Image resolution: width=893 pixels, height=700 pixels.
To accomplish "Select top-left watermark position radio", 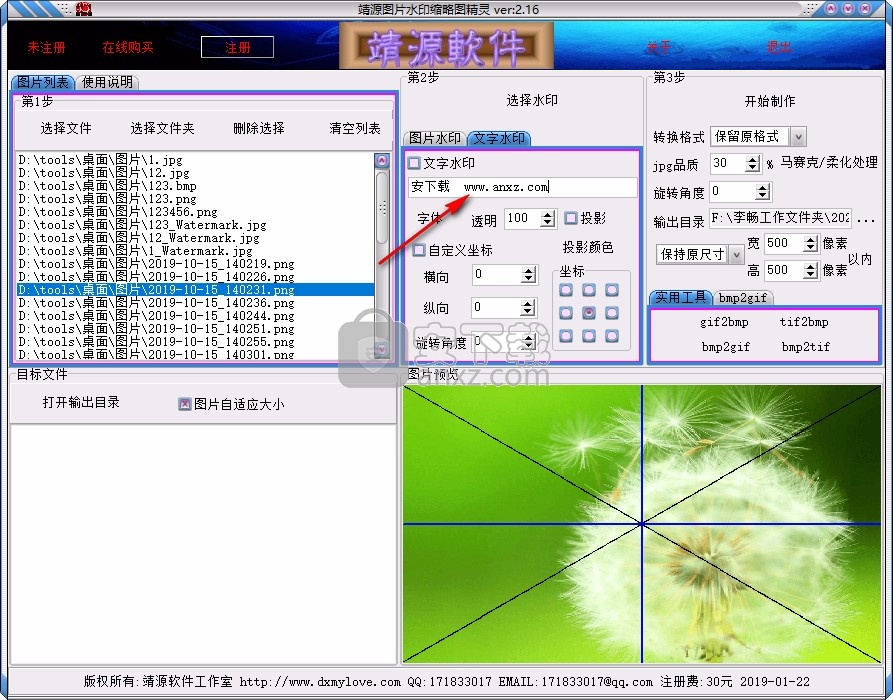I will [x=566, y=290].
